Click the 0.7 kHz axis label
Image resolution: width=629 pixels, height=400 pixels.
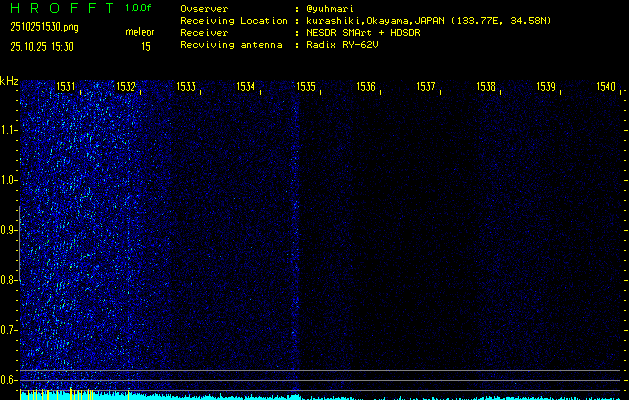click(7, 330)
